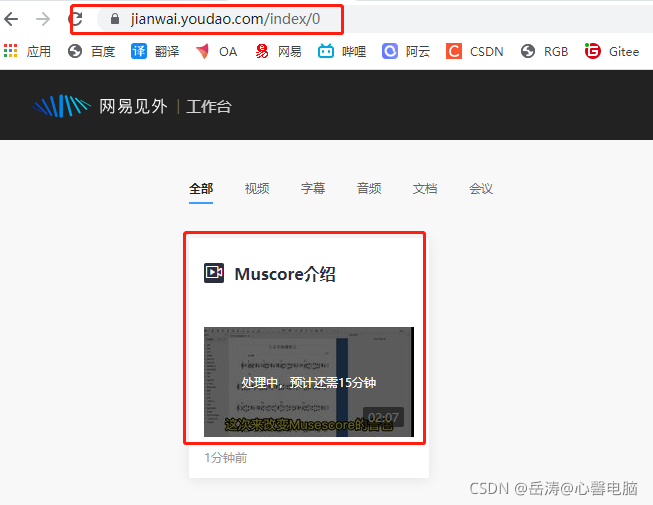Click the 网易见外 logo
Screen dimensions: 653x505
(100, 106)
